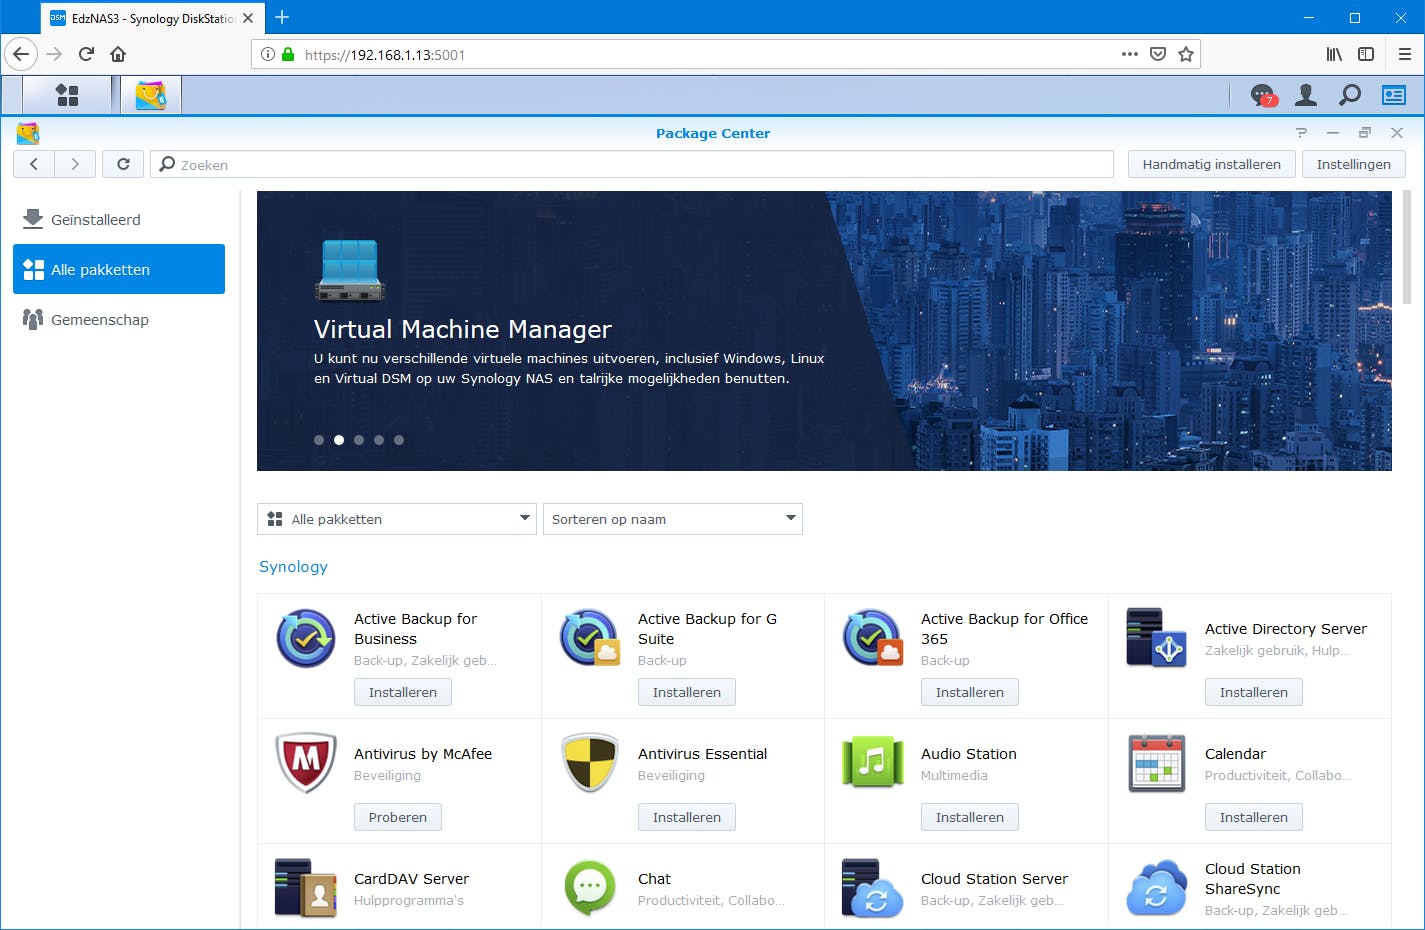
Task: Install the Calendar package
Action: click(x=1254, y=817)
